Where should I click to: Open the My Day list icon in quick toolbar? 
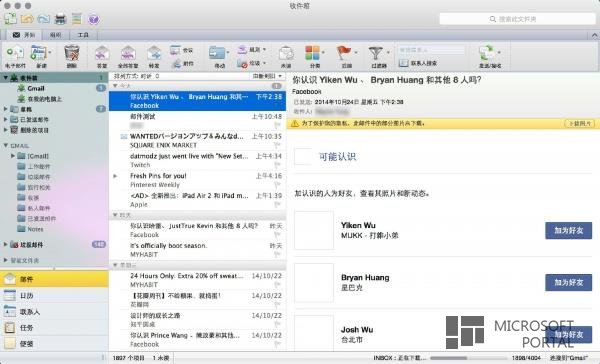click(x=77, y=18)
